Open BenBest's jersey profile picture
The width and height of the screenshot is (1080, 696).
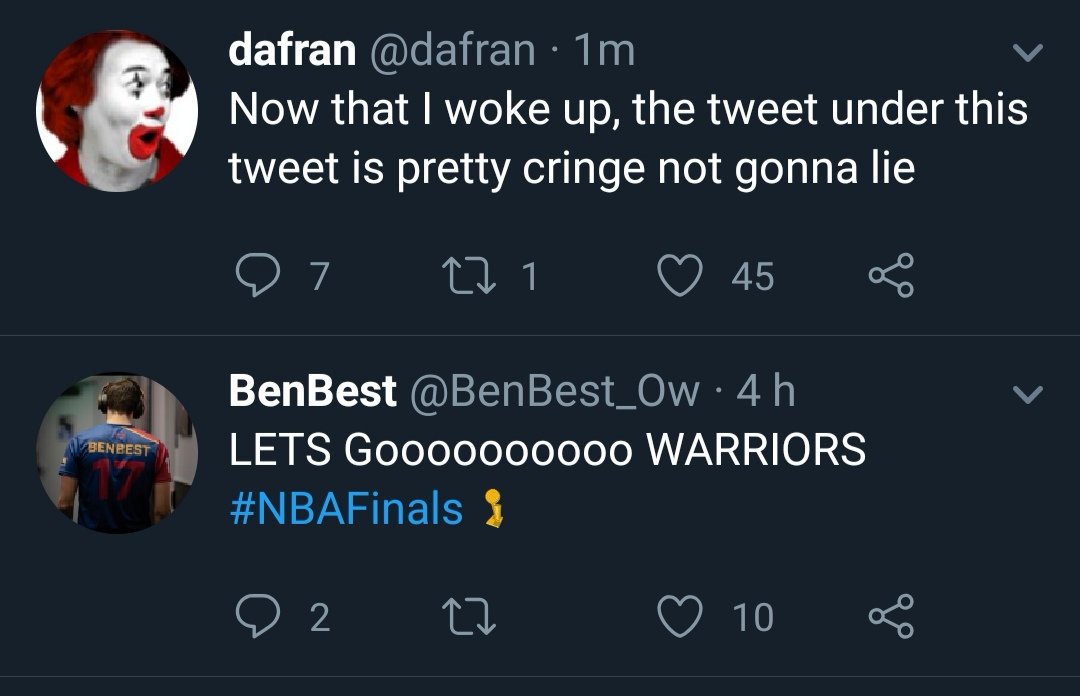(x=117, y=452)
